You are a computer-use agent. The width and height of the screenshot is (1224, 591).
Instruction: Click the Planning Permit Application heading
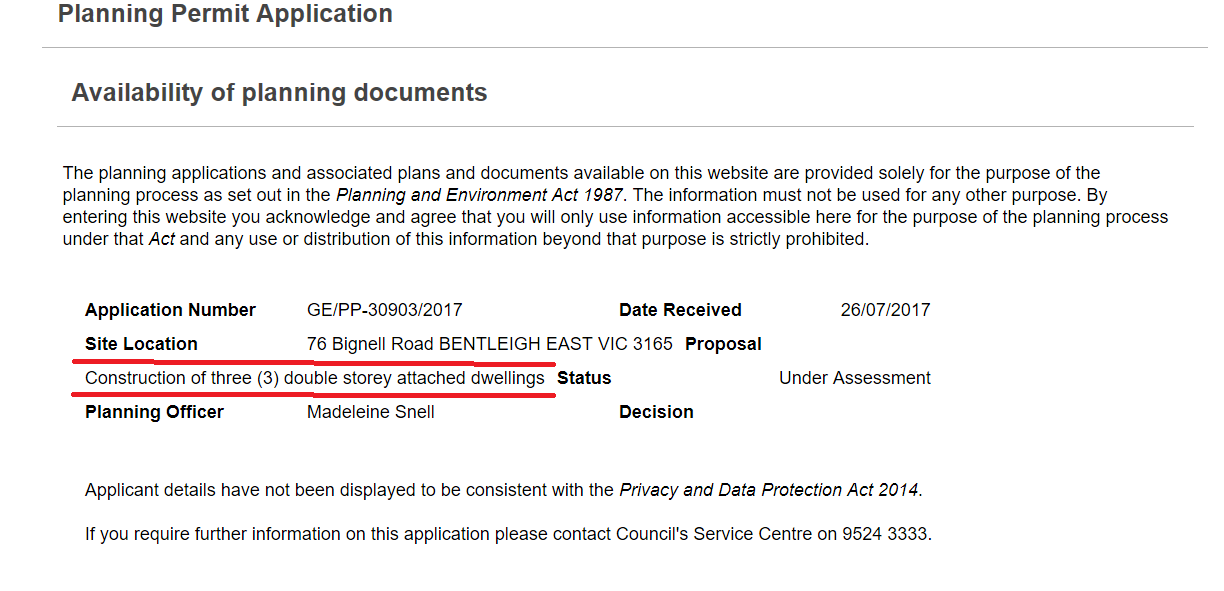point(225,14)
